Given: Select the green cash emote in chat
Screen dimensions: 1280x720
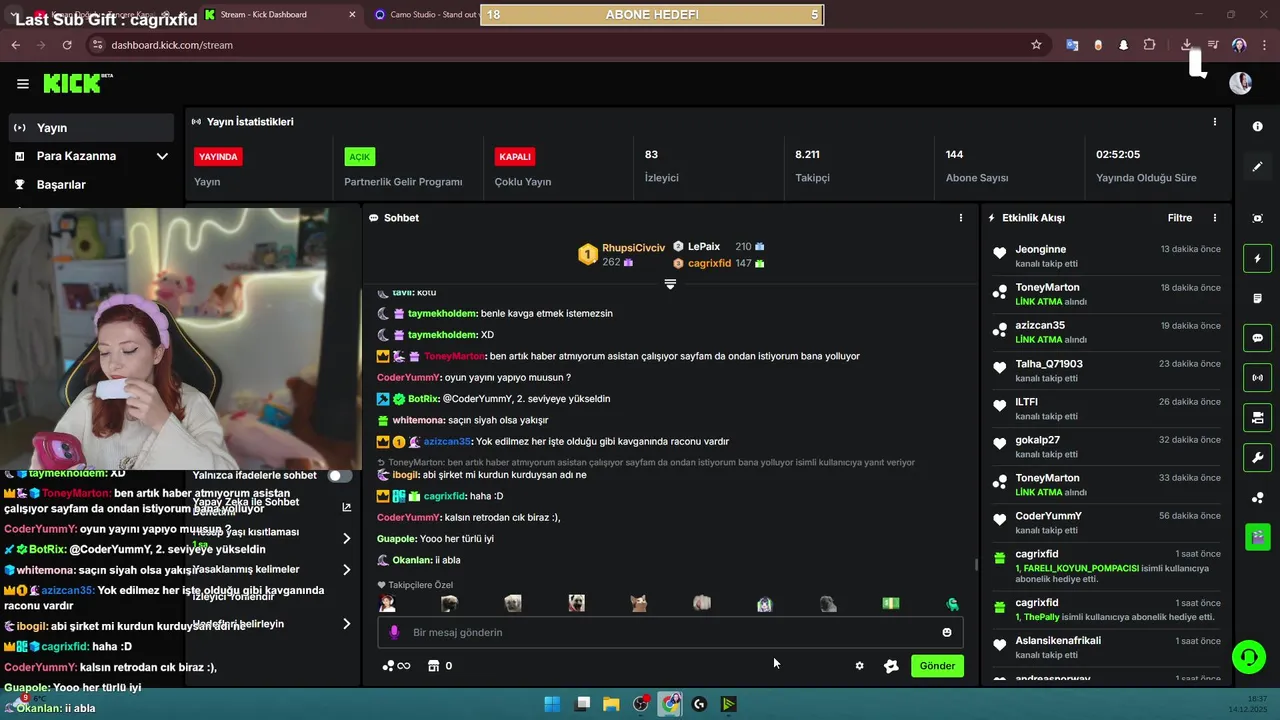Looking at the screenshot, I should tap(890, 603).
